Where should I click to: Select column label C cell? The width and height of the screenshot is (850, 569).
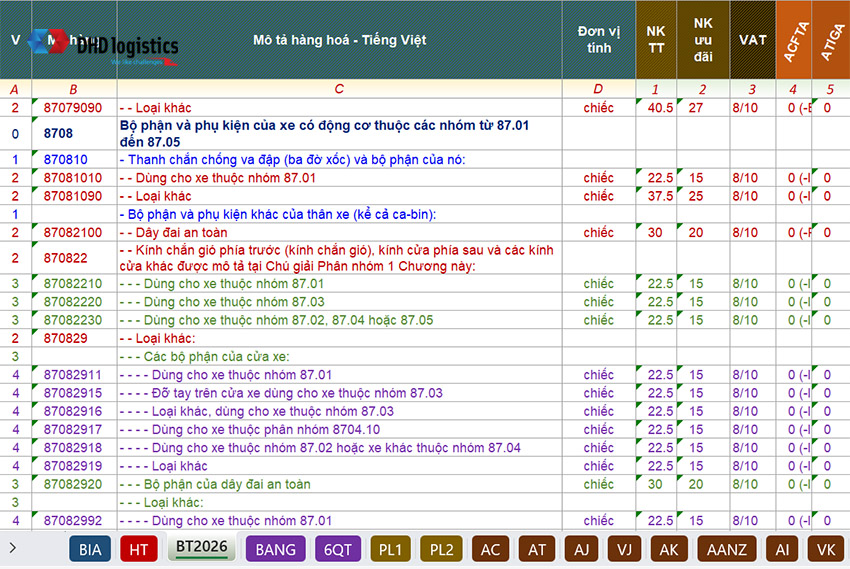click(x=339, y=89)
